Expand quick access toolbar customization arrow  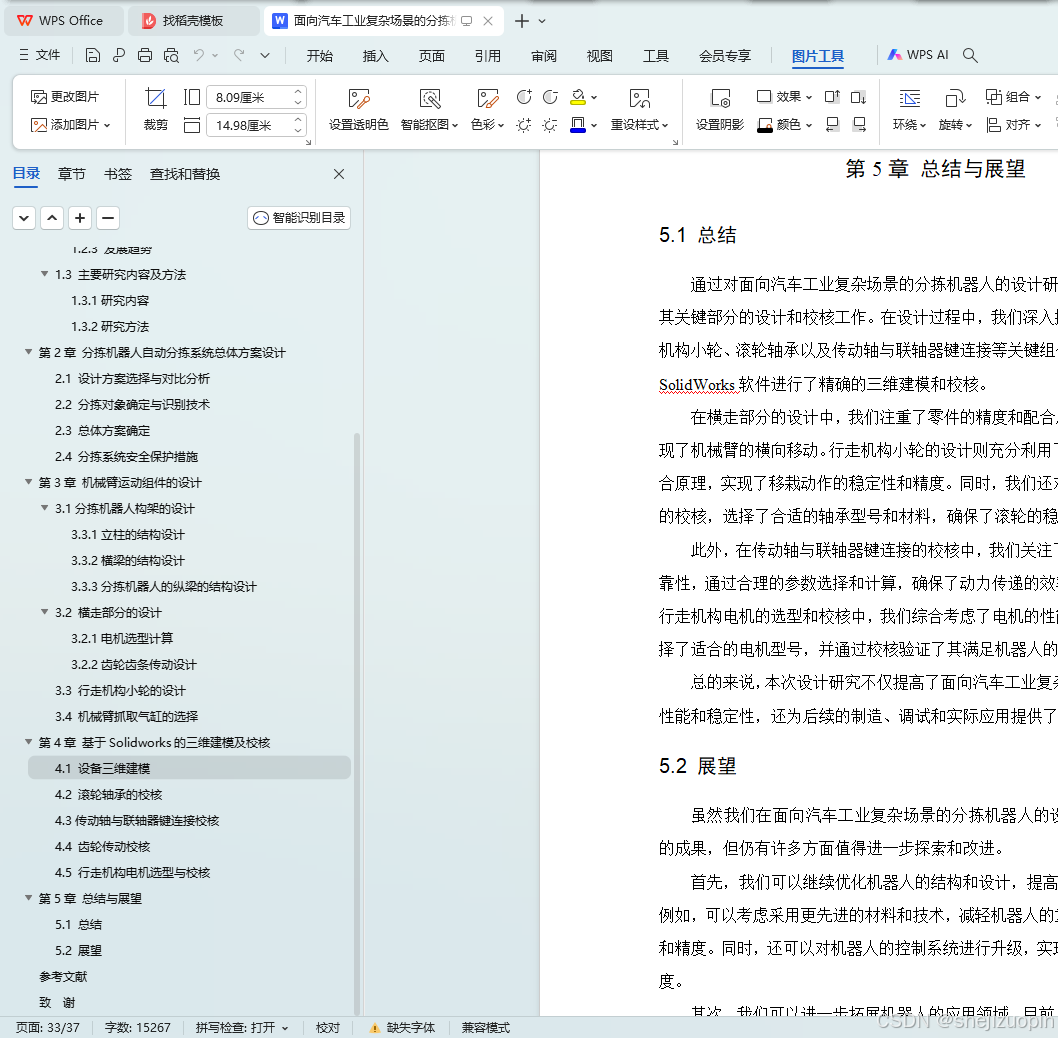pyautogui.click(x=264, y=55)
